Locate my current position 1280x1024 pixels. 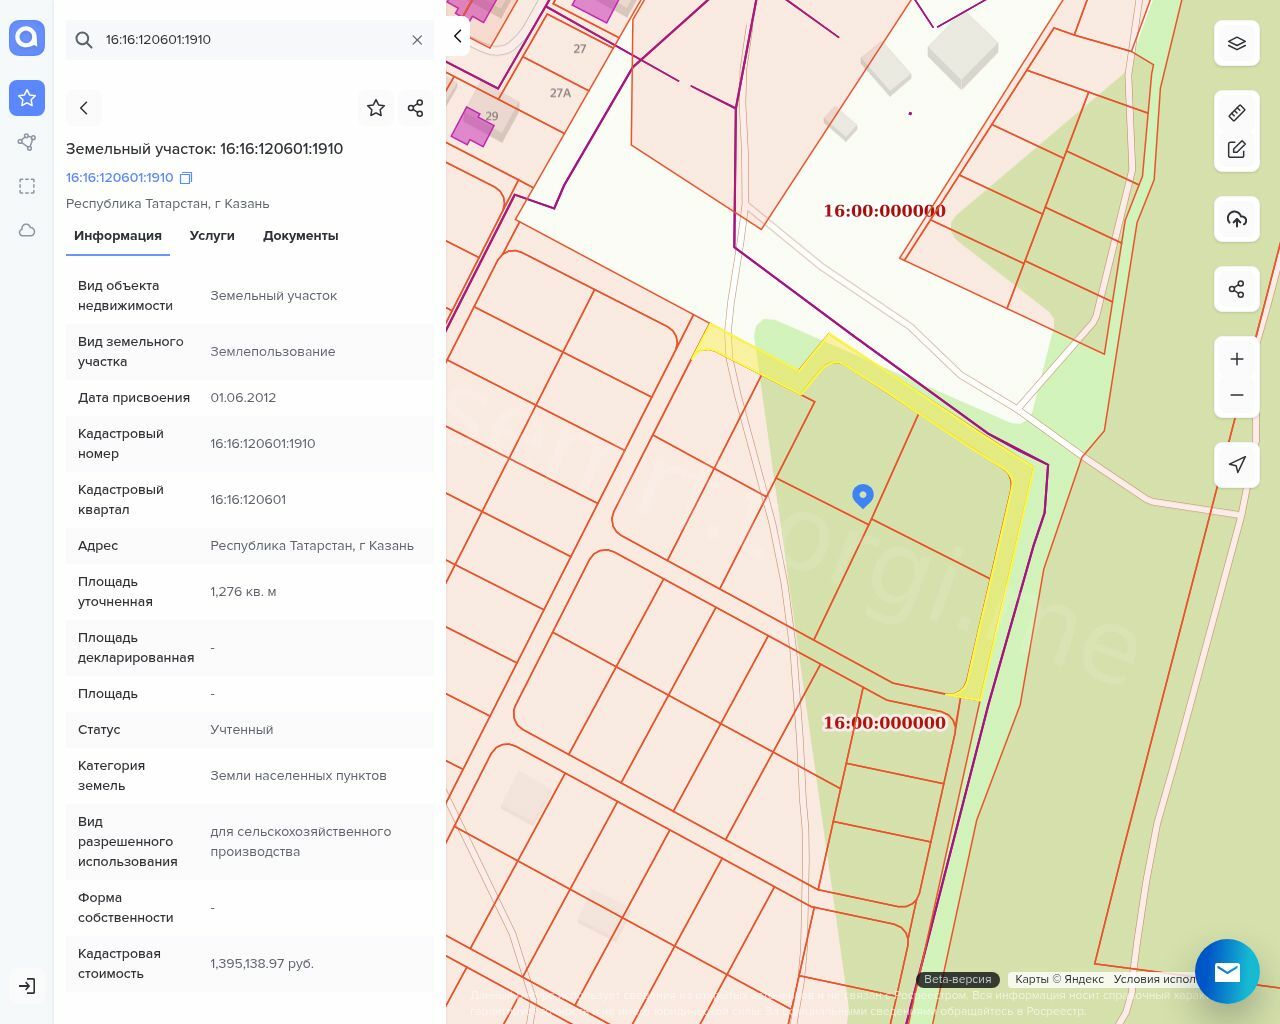tap(1237, 464)
